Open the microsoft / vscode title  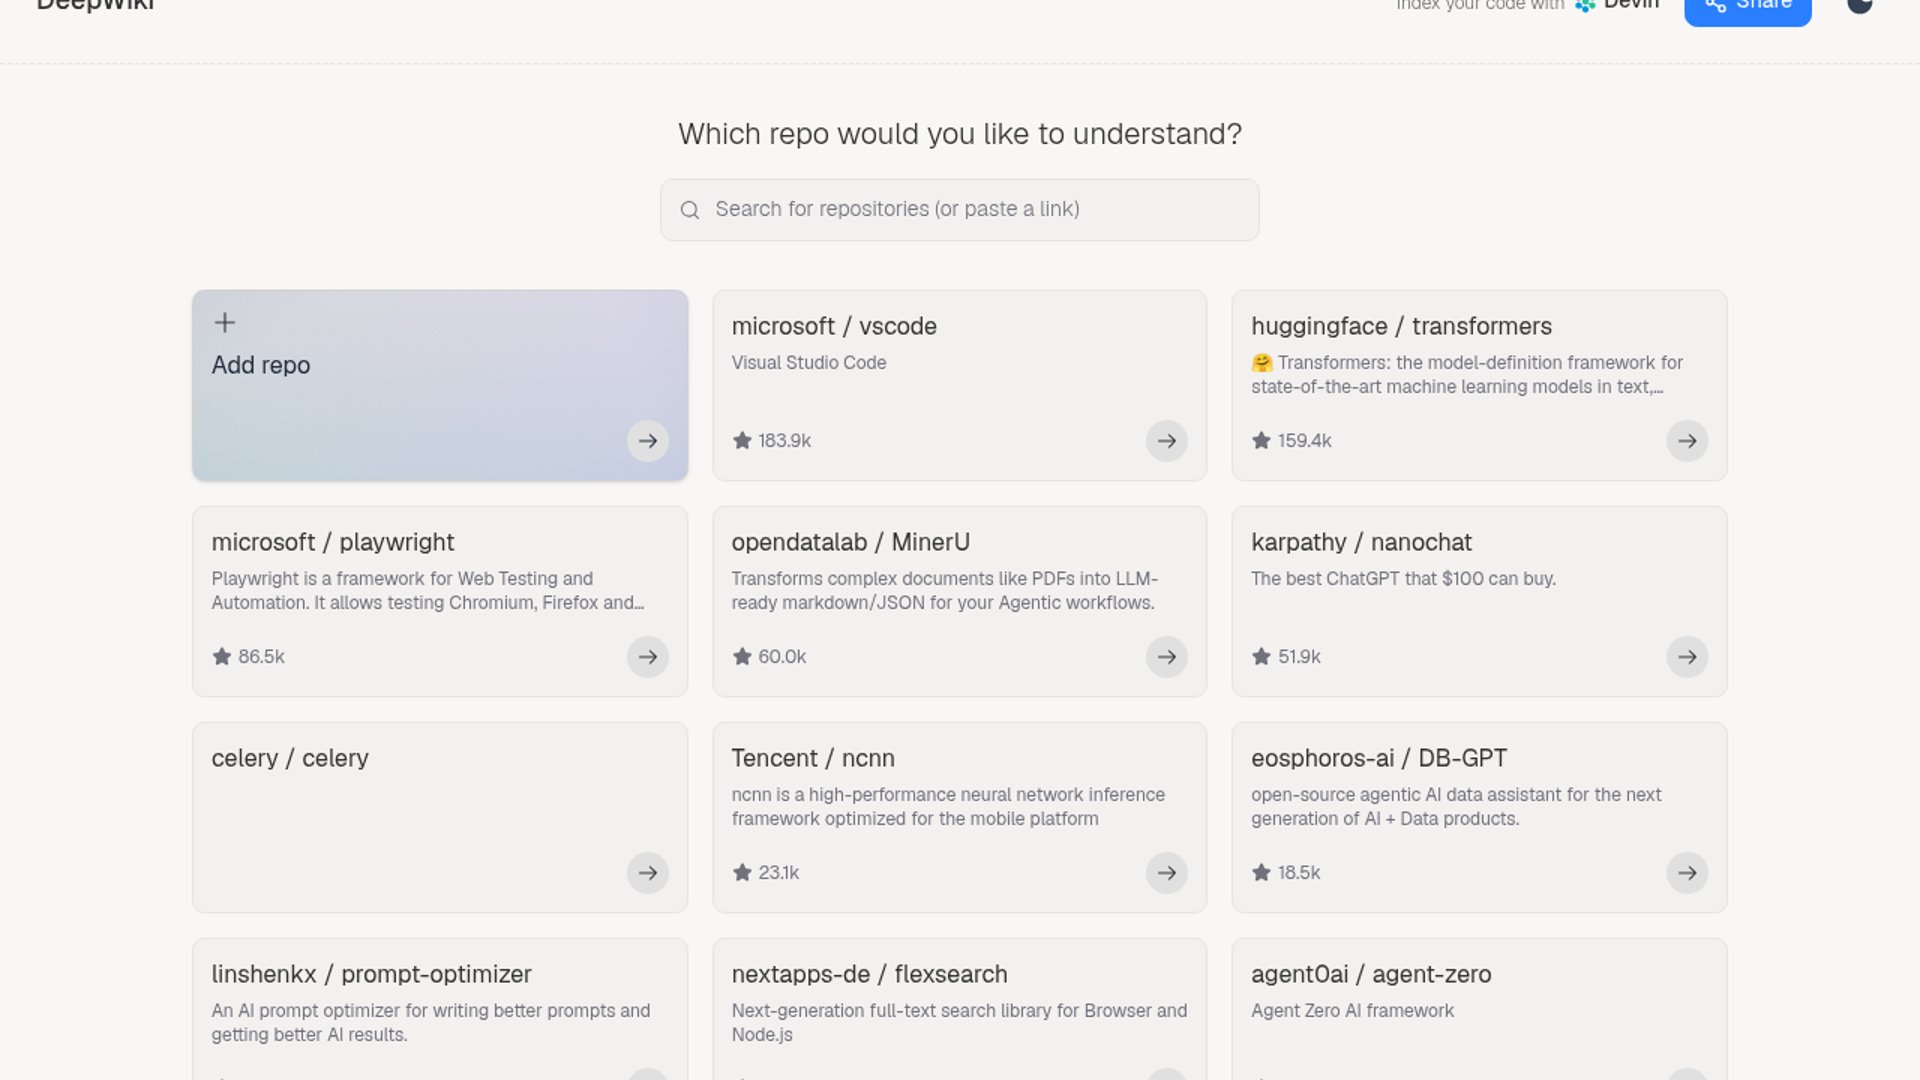coord(834,326)
